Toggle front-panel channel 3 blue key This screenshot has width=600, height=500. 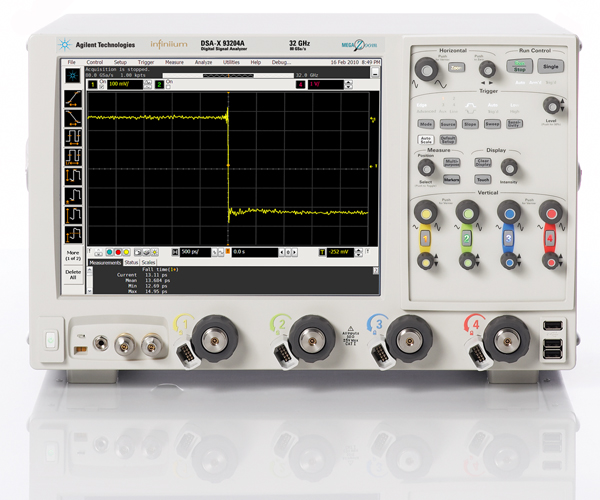508,238
